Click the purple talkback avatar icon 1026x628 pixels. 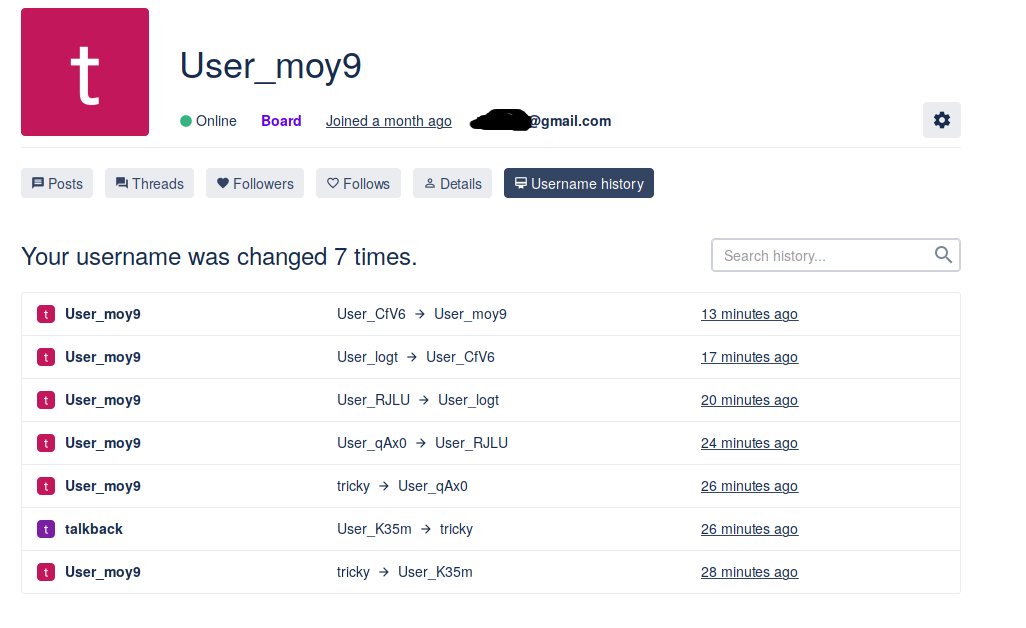[45, 529]
